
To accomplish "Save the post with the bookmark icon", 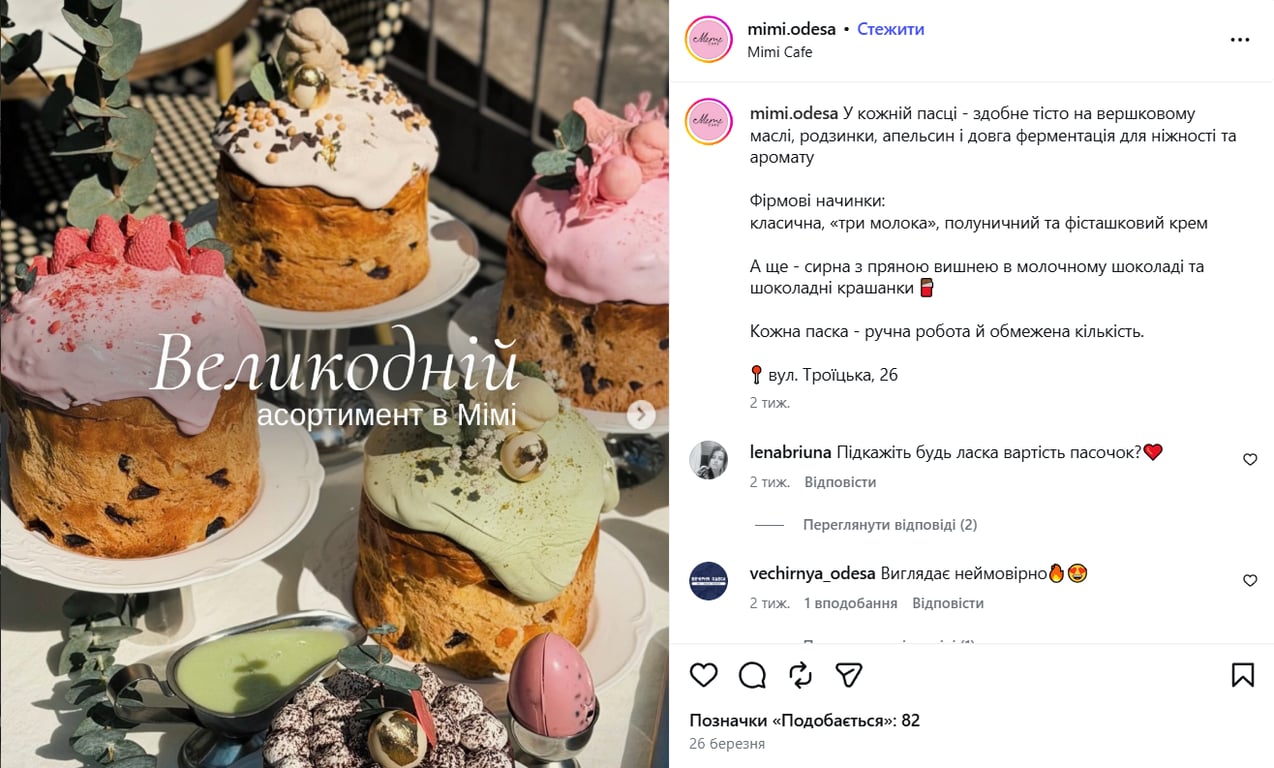I will tap(1242, 675).
